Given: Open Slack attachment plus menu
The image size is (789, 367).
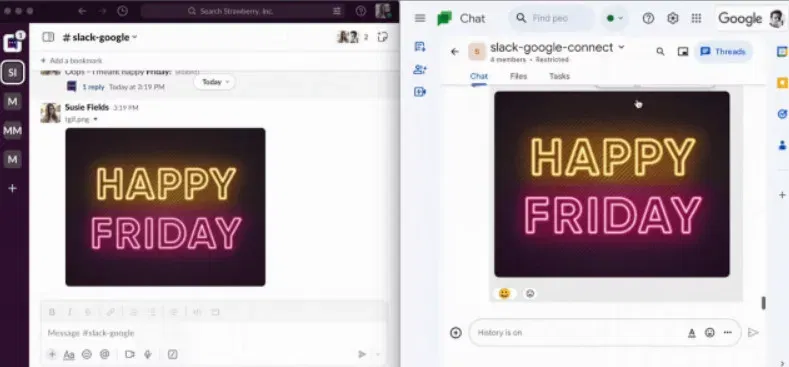Looking at the screenshot, I should point(52,354).
